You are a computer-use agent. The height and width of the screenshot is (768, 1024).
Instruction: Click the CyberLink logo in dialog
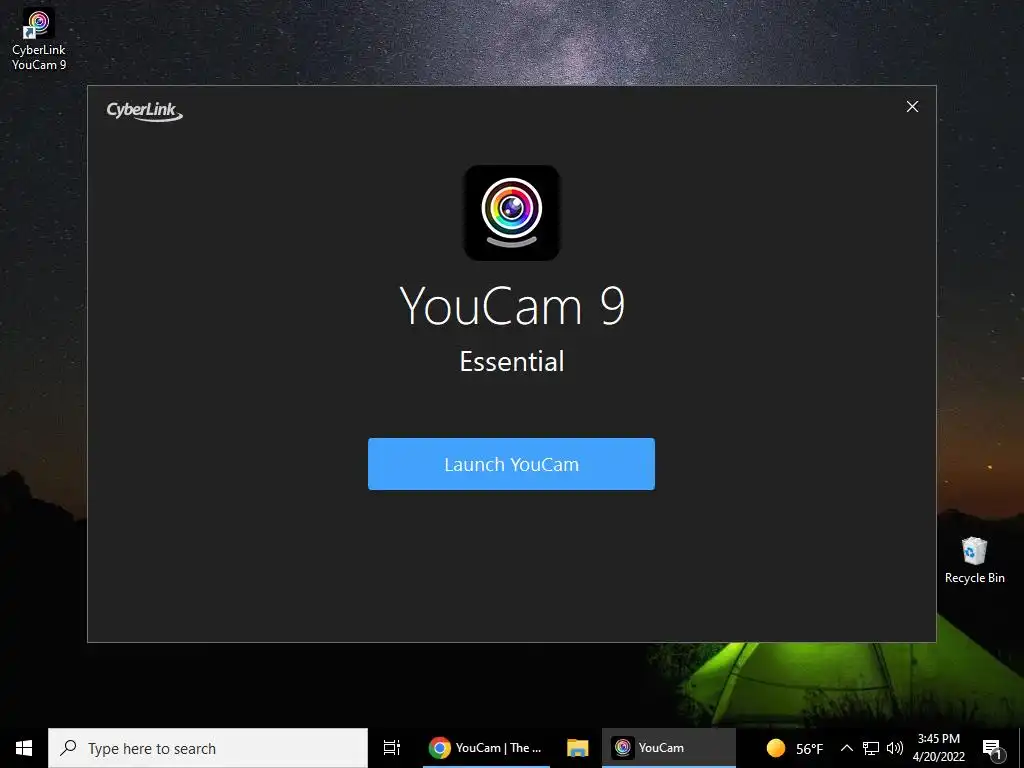144,111
